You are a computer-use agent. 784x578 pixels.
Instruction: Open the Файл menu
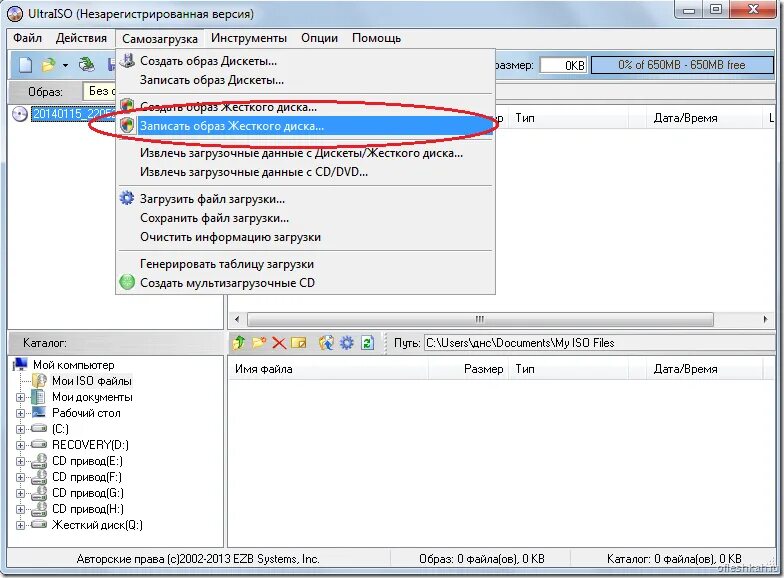click(x=28, y=38)
